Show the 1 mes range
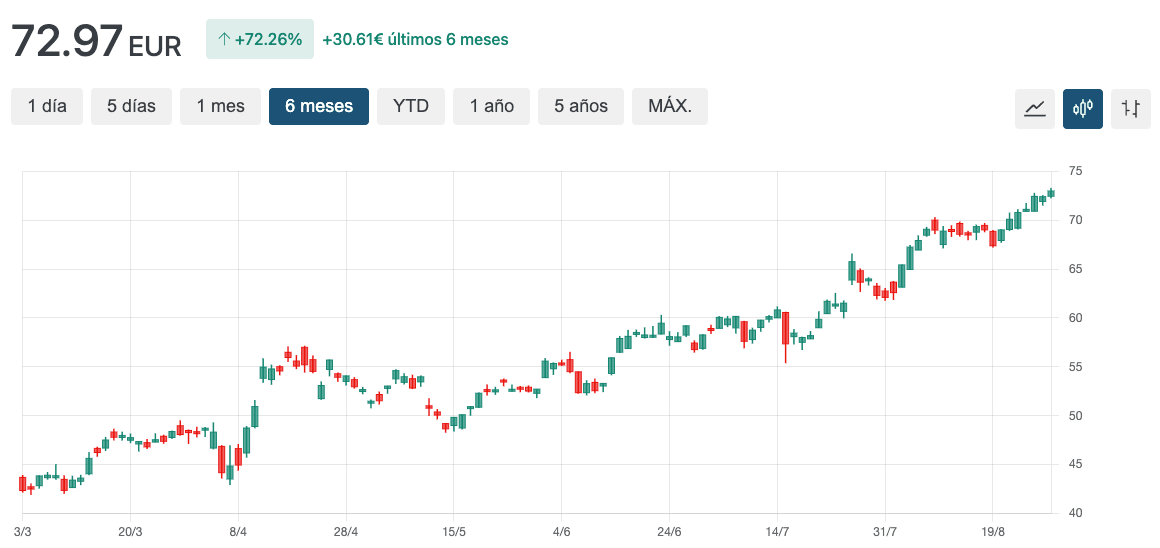 point(220,106)
